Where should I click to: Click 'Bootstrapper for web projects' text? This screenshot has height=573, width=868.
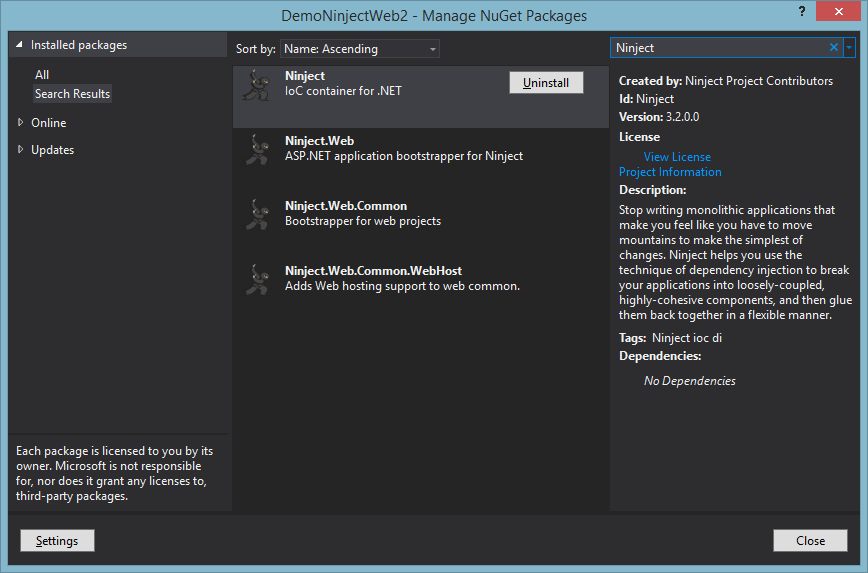tap(363, 221)
